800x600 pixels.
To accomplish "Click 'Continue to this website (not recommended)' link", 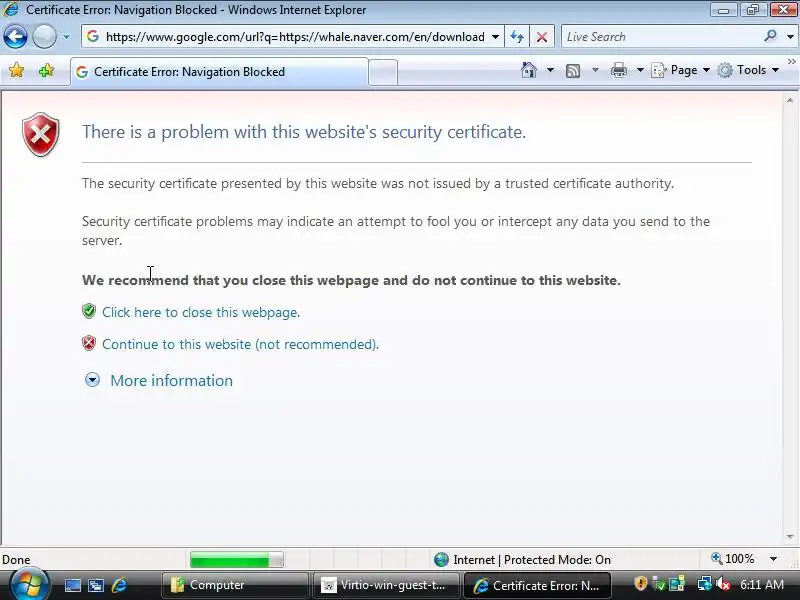I will click(x=240, y=344).
